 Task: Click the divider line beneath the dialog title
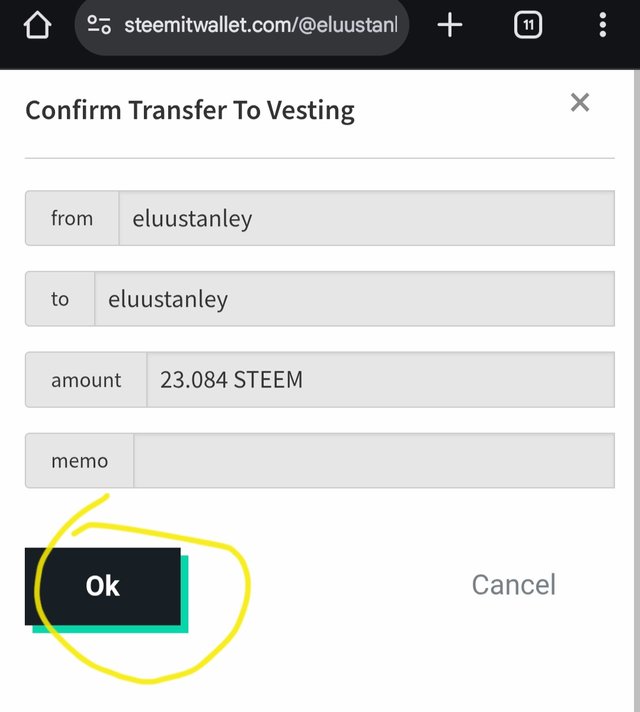pyautogui.click(x=320, y=158)
